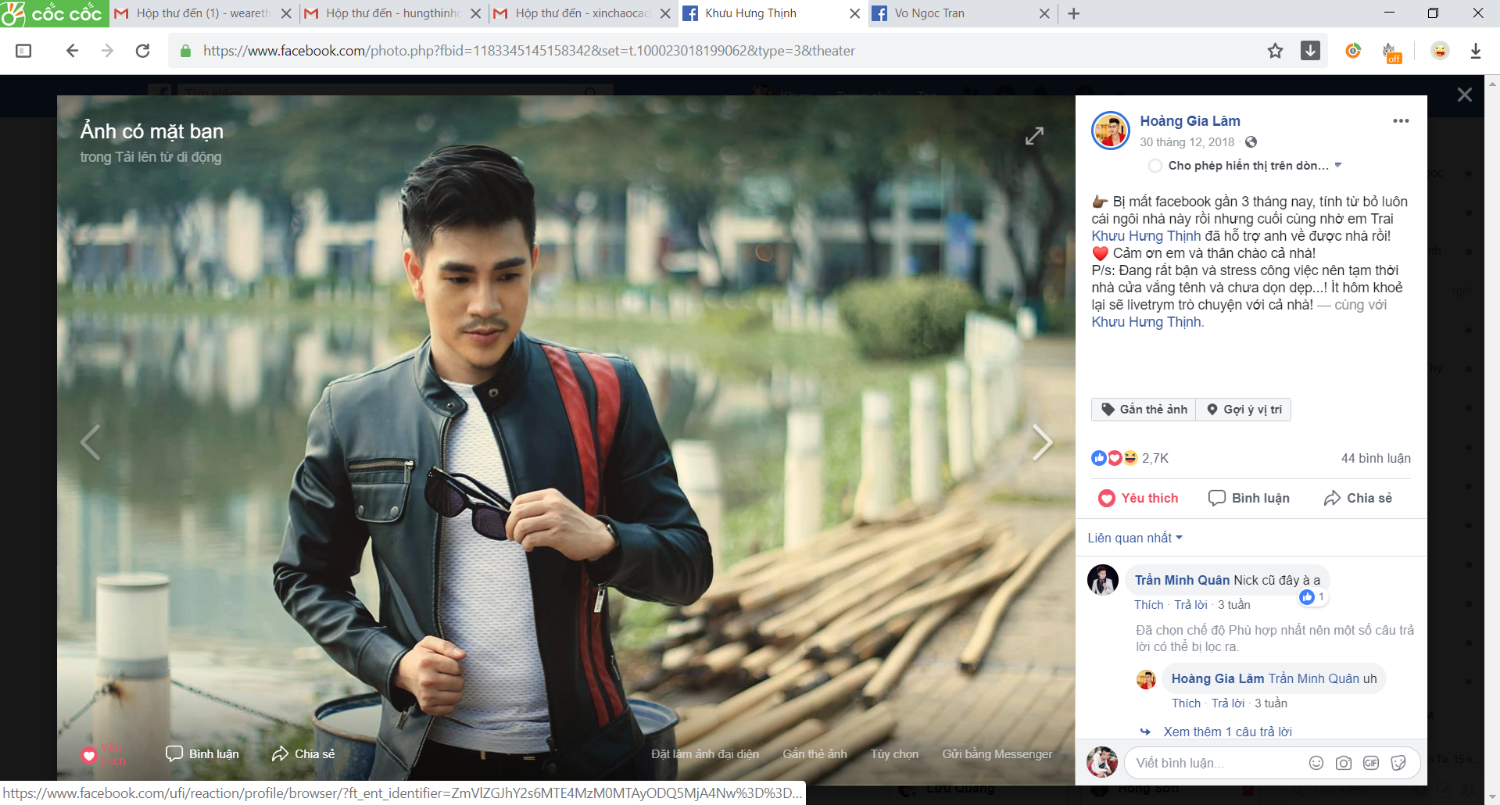1500x805 pixels.
Task: Switch to Hộp thư đến wearethe Gmail tab
Action: [202, 14]
